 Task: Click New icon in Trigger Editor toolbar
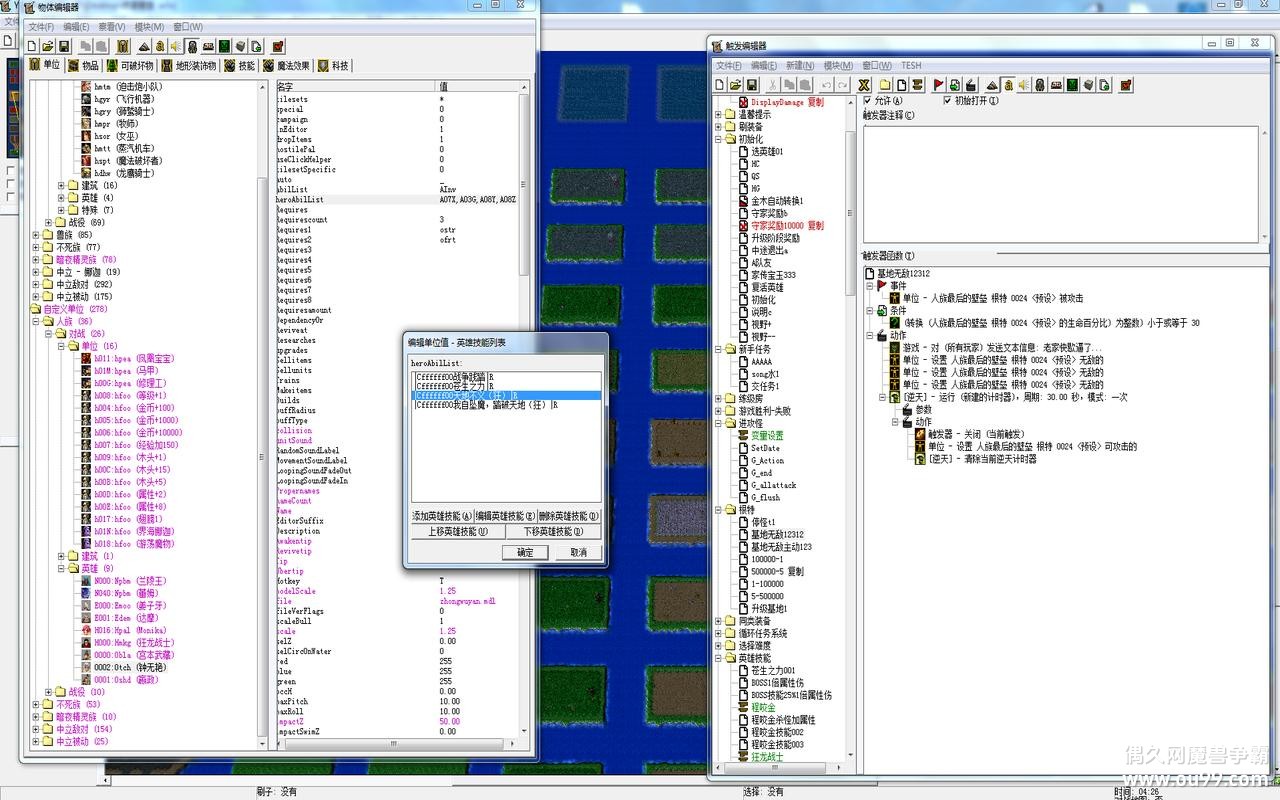click(720, 85)
